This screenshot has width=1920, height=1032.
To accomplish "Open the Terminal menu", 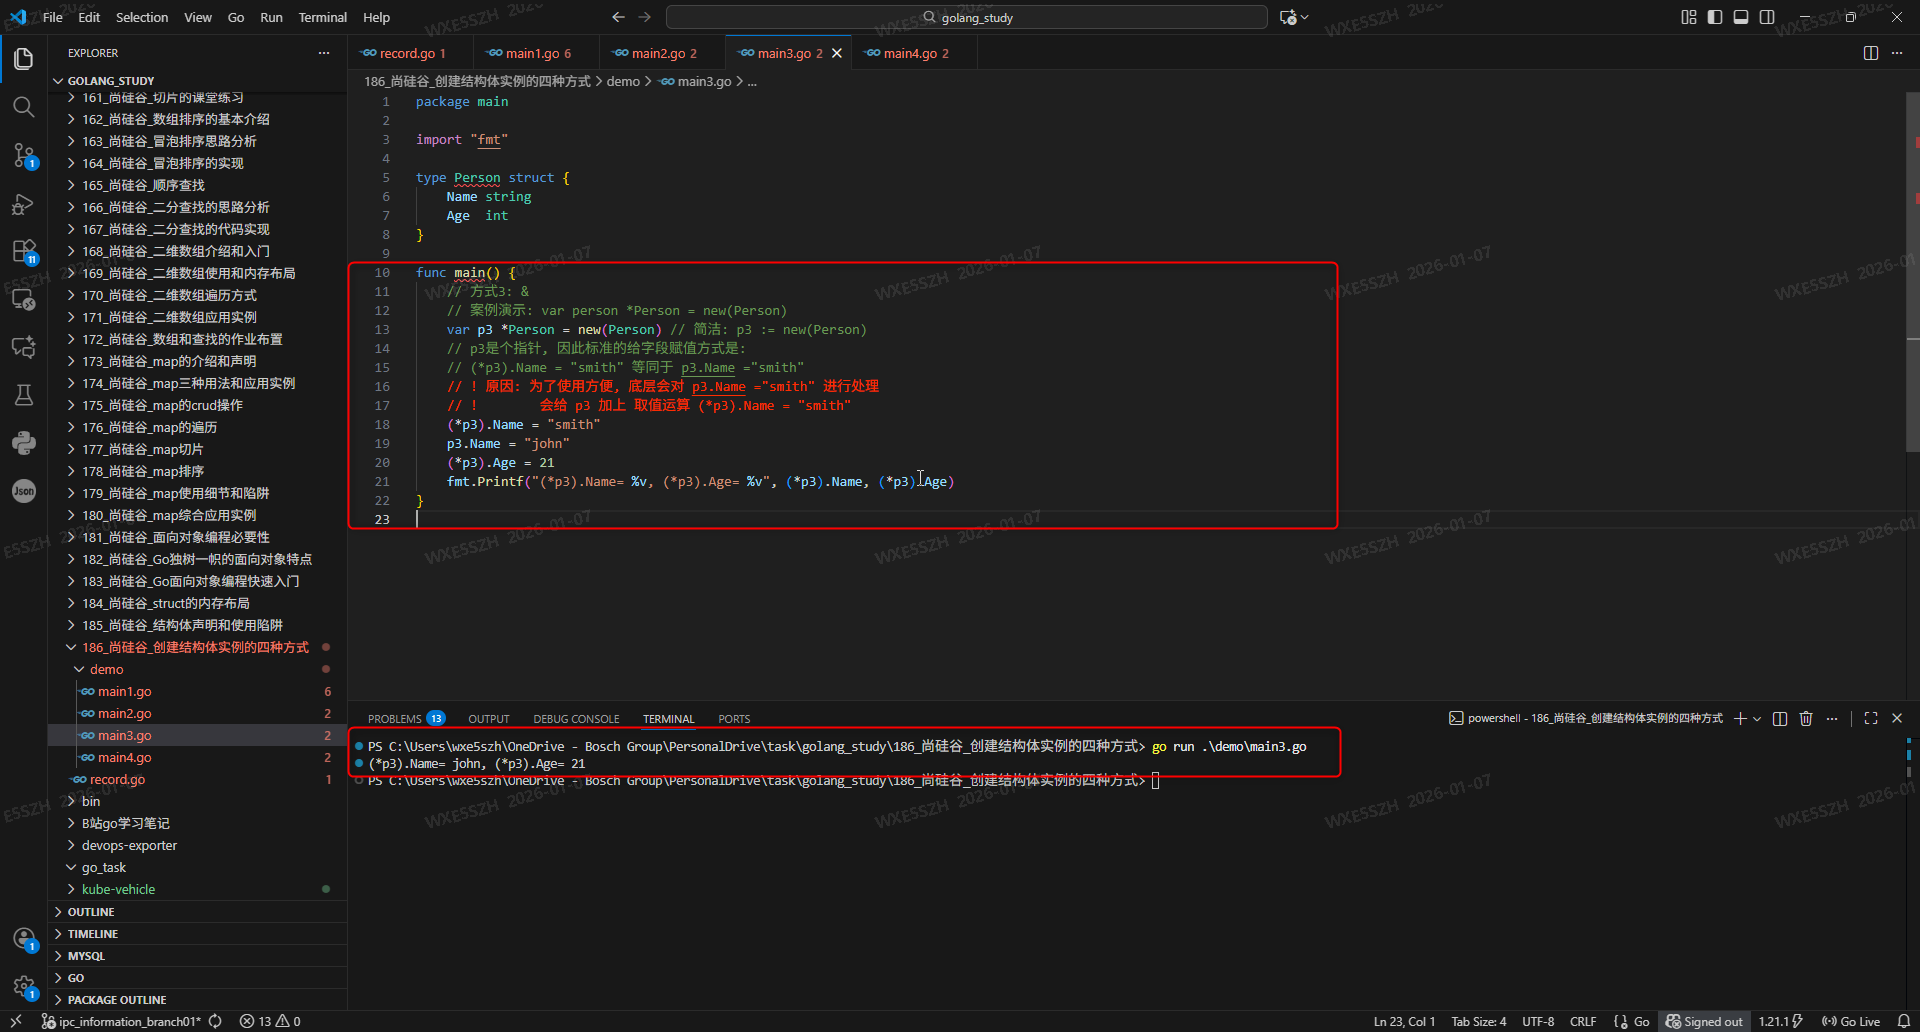I will (x=322, y=17).
